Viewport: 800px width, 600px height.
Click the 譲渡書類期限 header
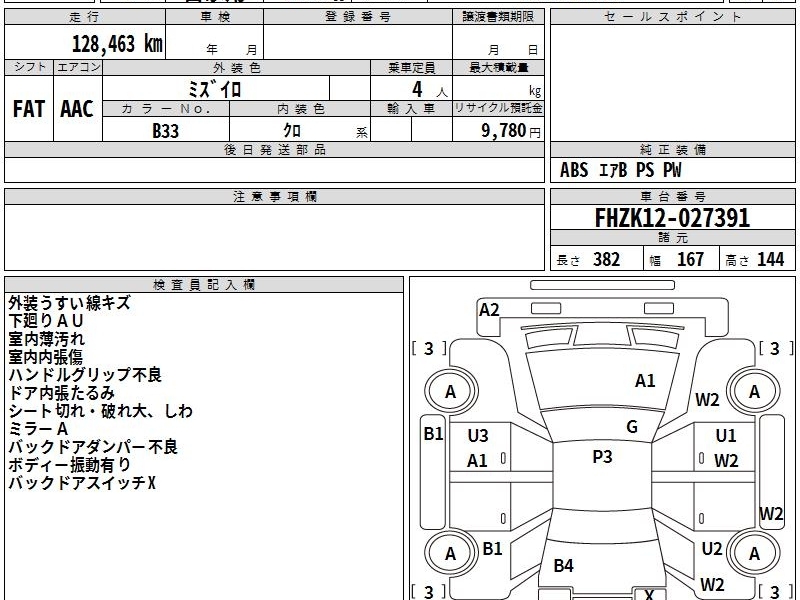coord(498,16)
